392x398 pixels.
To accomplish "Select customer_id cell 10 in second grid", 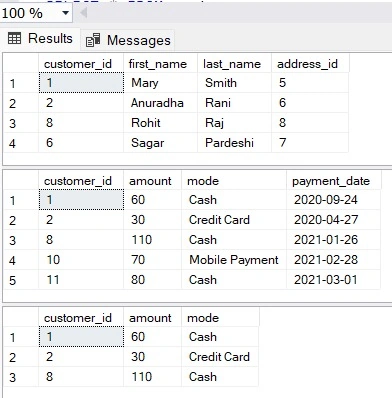I will point(81,260).
